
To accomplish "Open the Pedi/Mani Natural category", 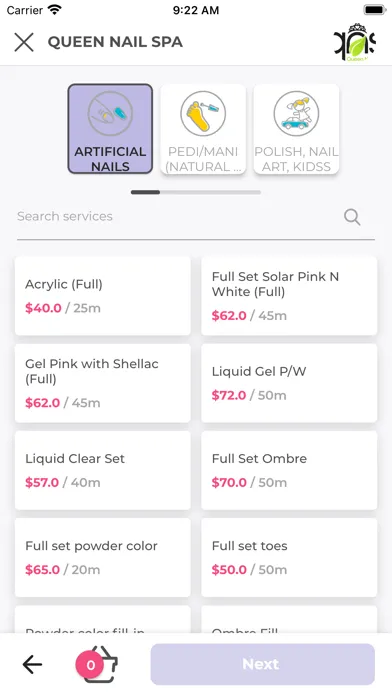I will pos(203,129).
